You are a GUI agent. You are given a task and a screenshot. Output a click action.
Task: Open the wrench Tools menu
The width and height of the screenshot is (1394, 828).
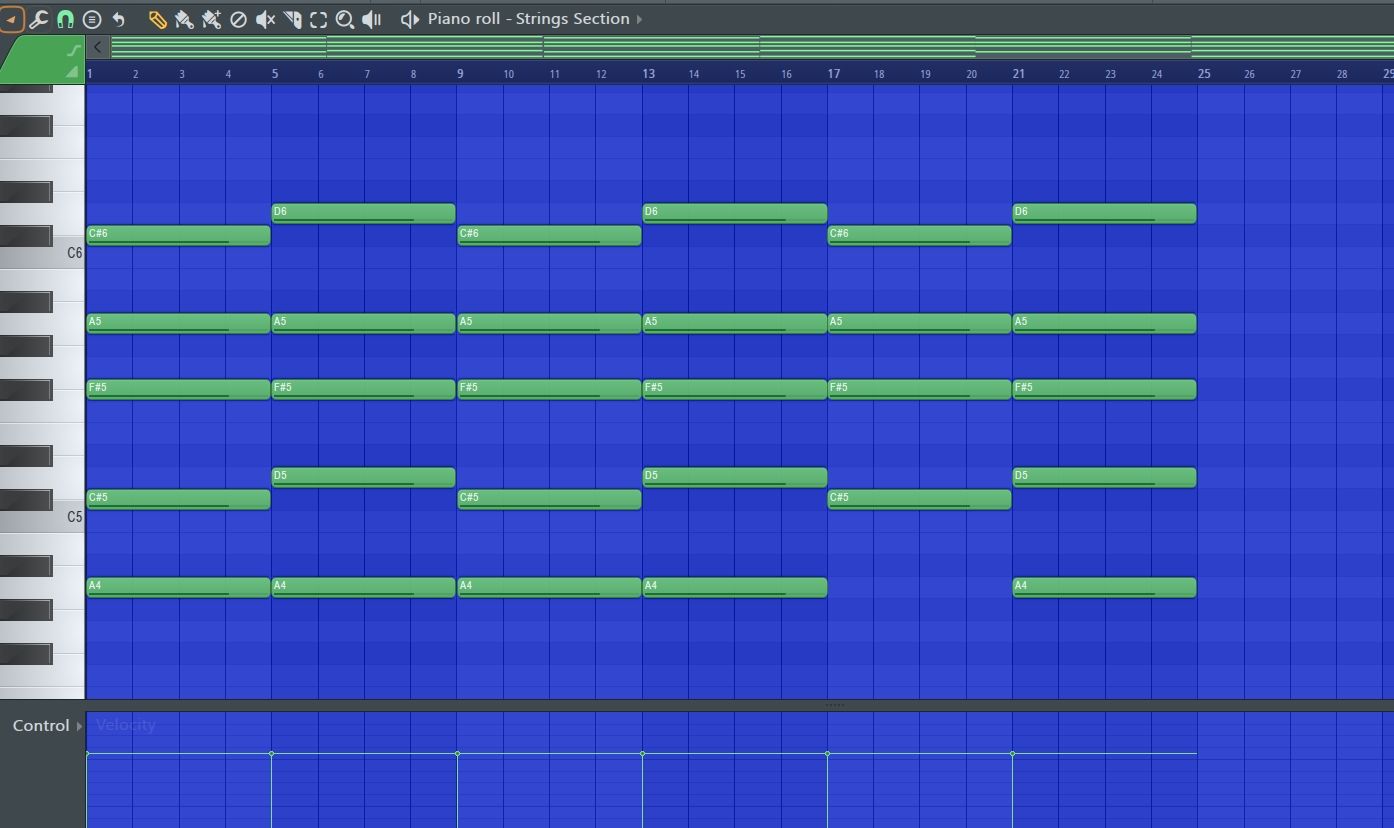38,19
